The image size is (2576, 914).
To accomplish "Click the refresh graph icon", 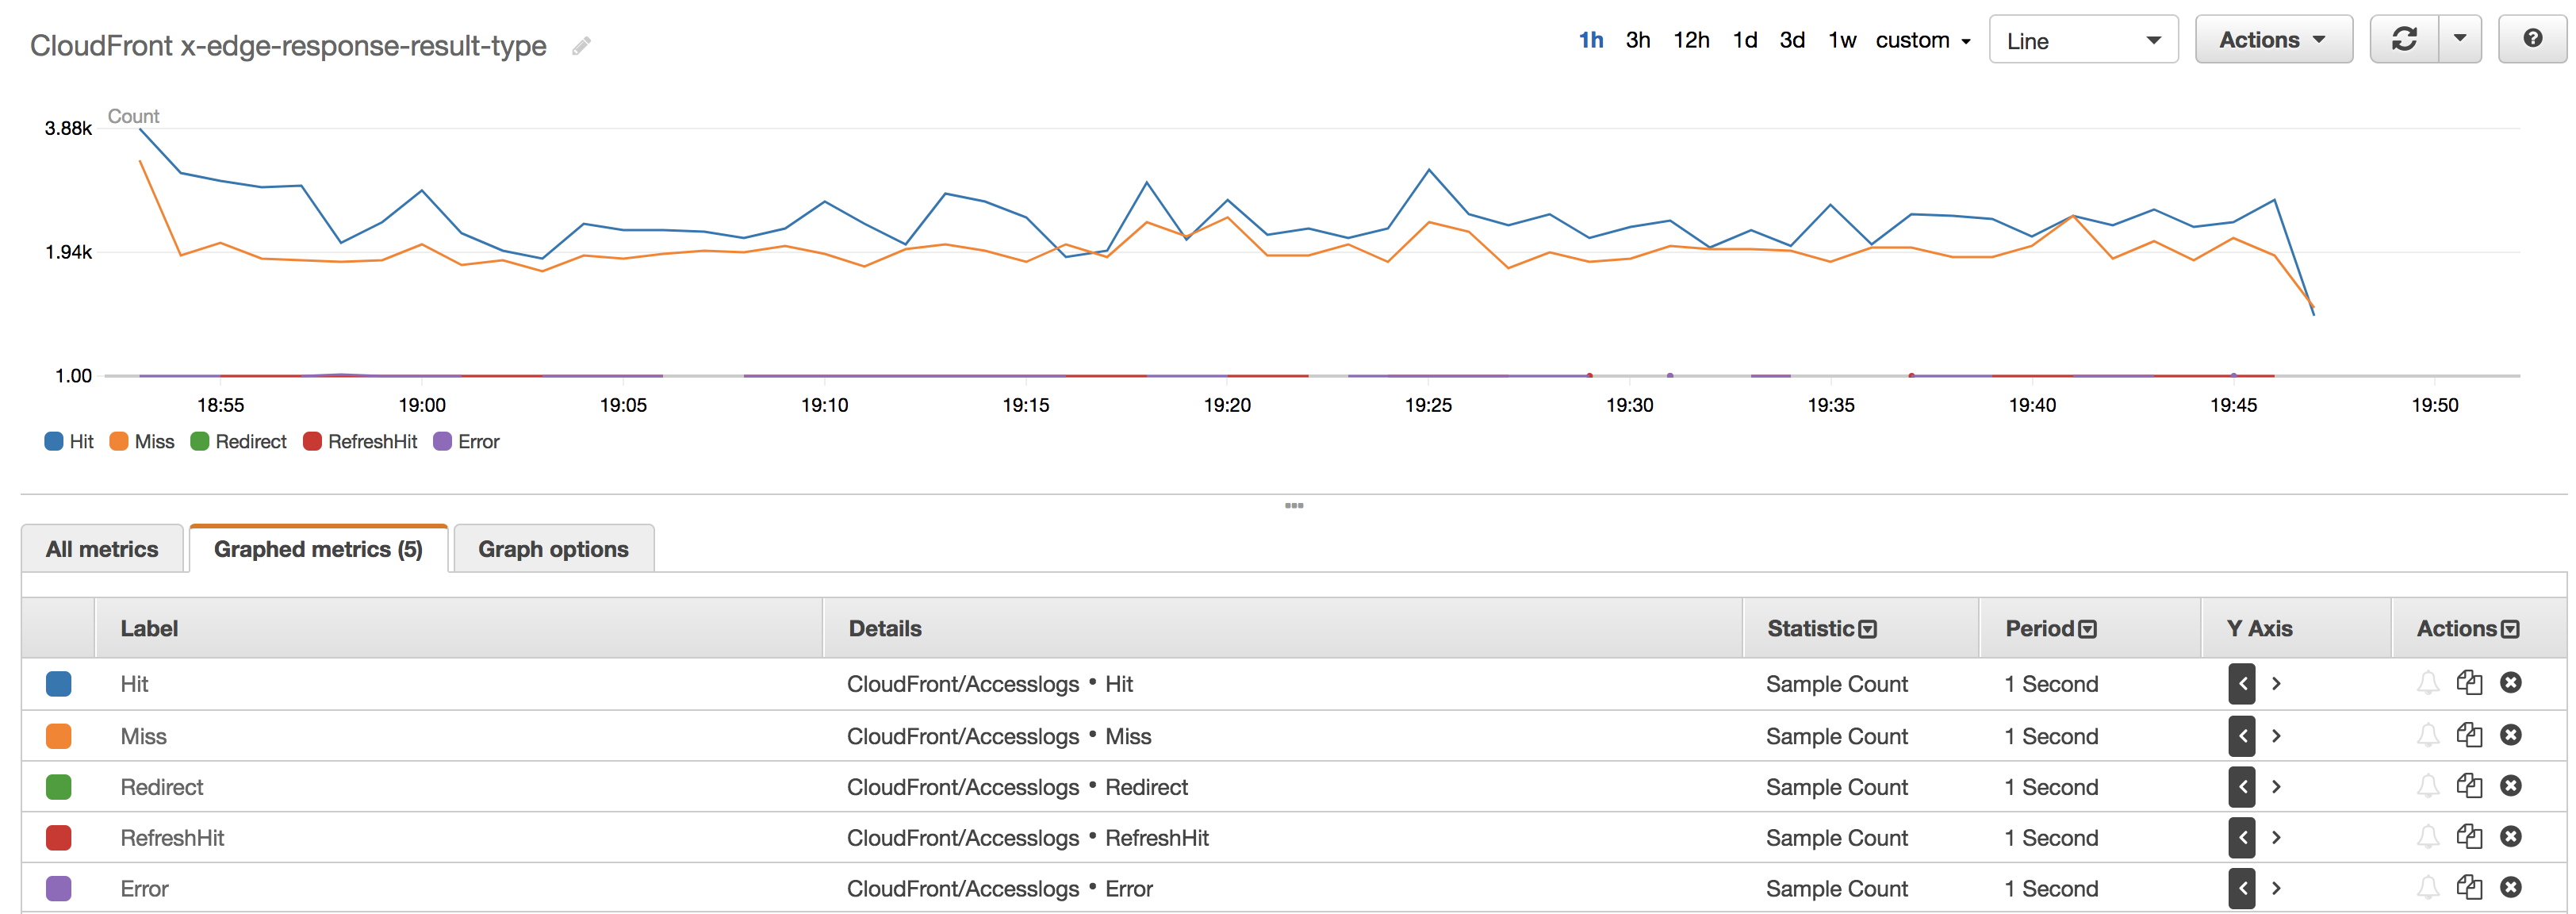I will tap(2404, 40).
